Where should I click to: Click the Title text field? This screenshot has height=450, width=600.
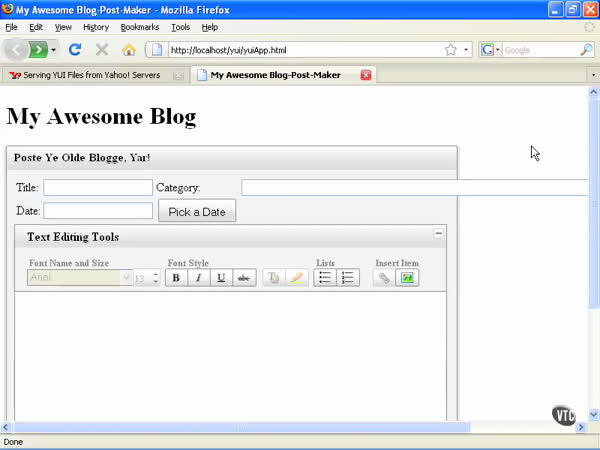[x=98, y=187]
